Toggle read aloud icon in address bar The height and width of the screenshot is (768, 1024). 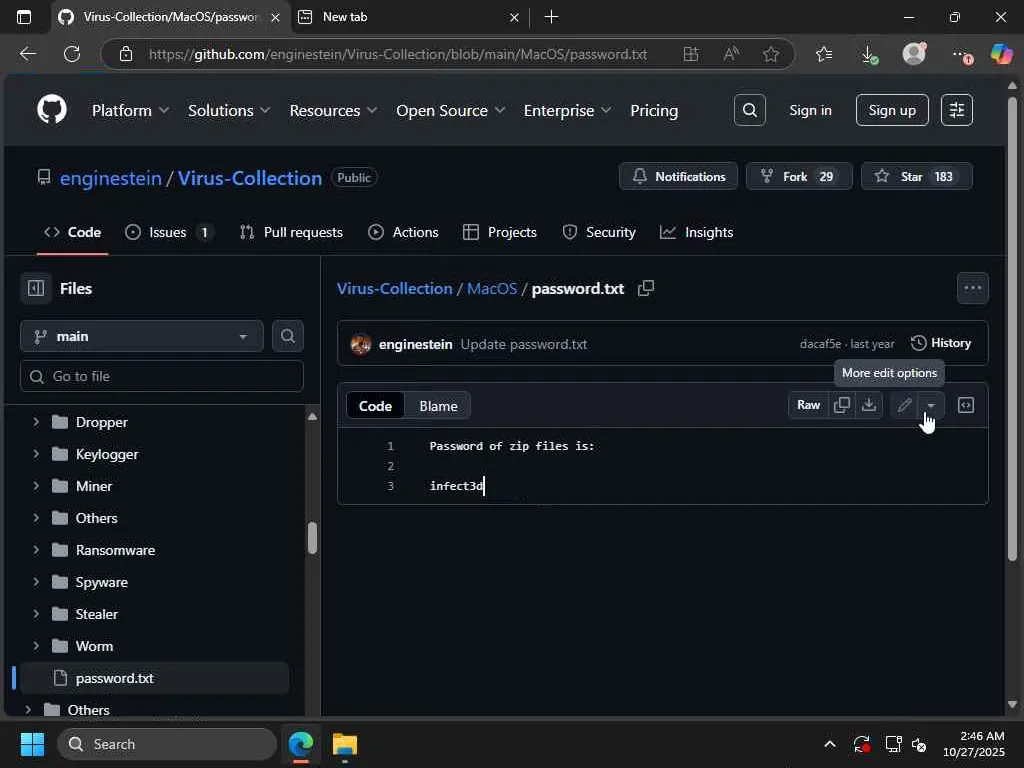coord(731,54)
